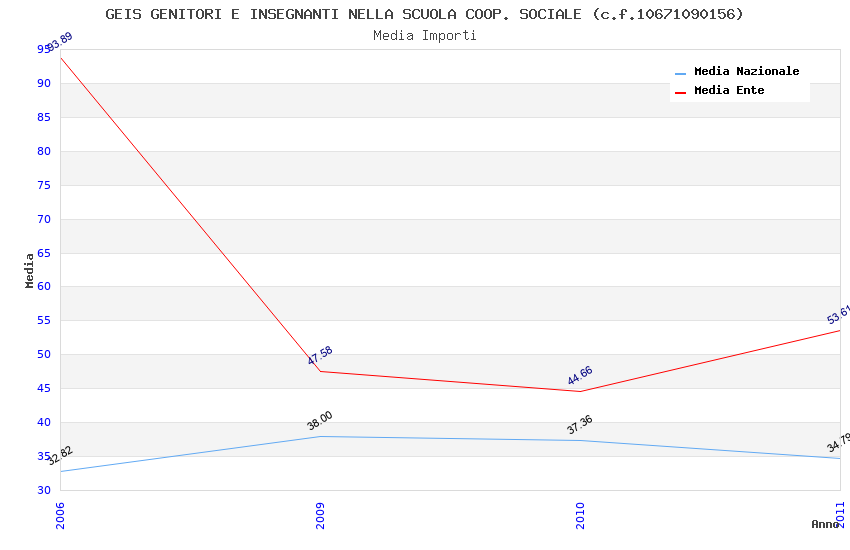Click the y-axis tick 40
This screenshot has height=550, width=850.
tap(44, 423)
